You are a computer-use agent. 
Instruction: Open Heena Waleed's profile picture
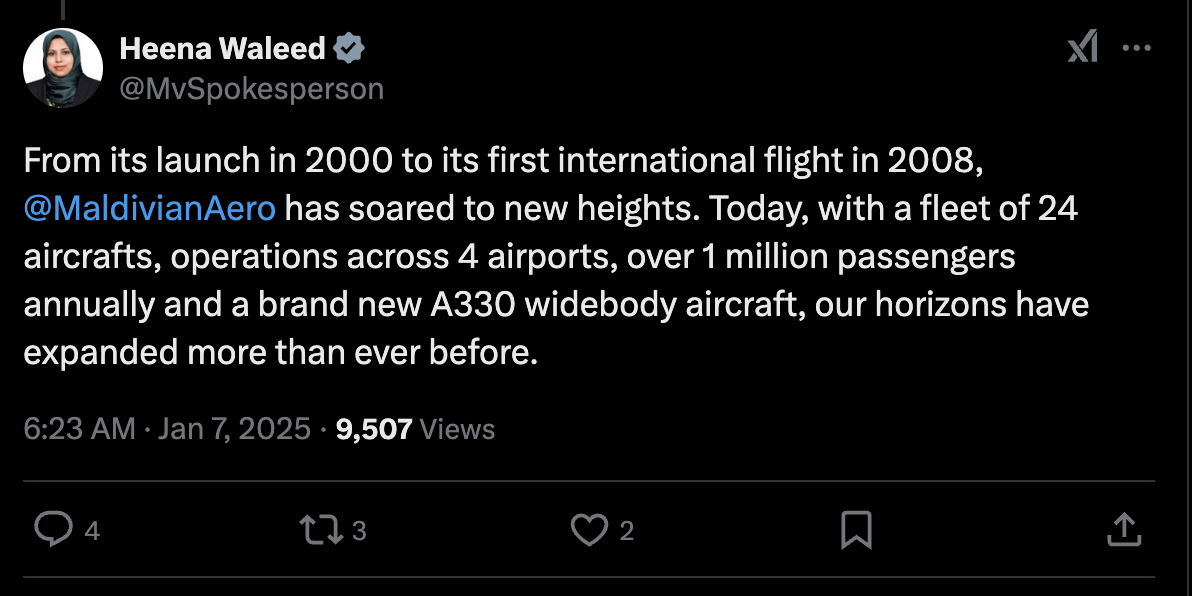[x=62, y=67]
